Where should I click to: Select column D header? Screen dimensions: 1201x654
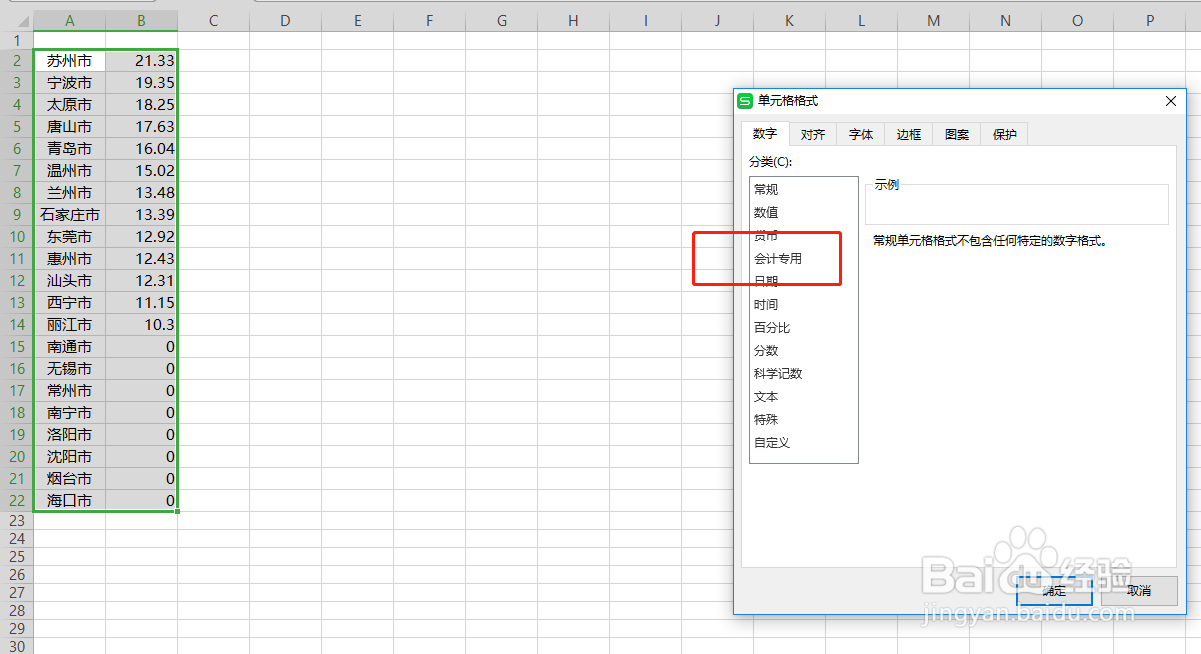tap(285, 20)
